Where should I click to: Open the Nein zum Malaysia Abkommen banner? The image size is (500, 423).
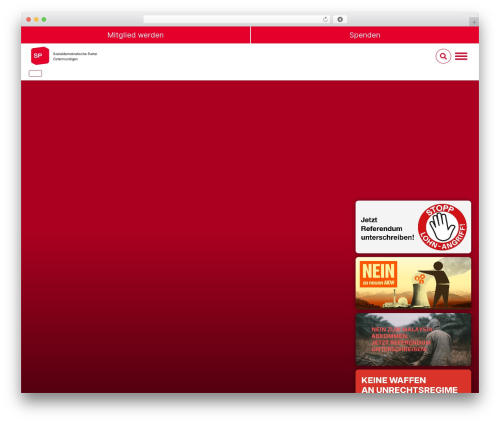(413, 339)
